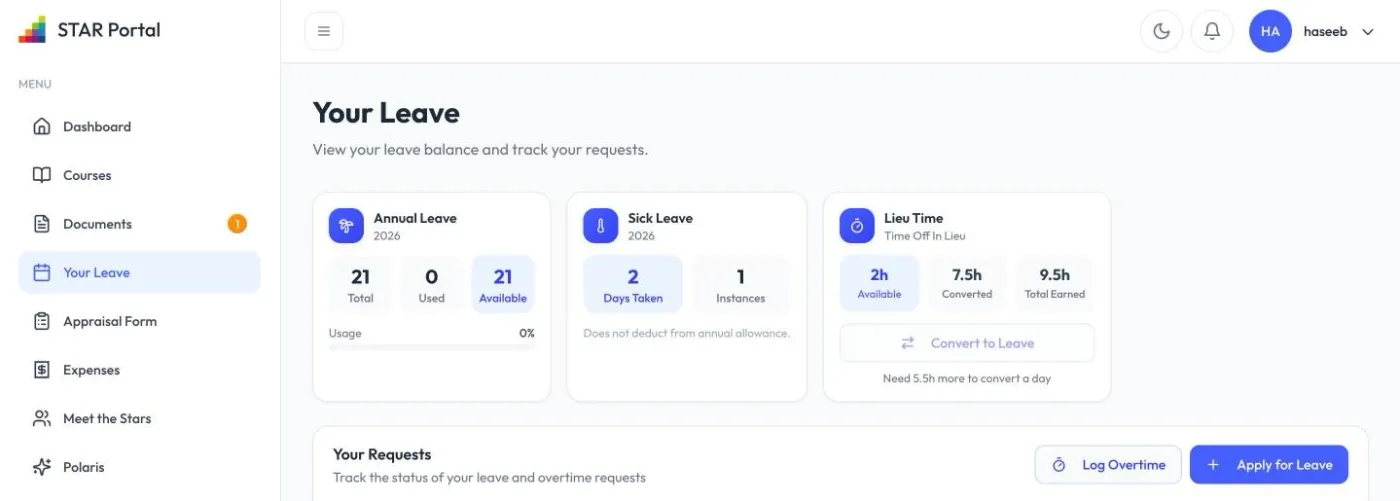Click 'Does not deduct from annual allowance.' note

click(x=687, y=333)
